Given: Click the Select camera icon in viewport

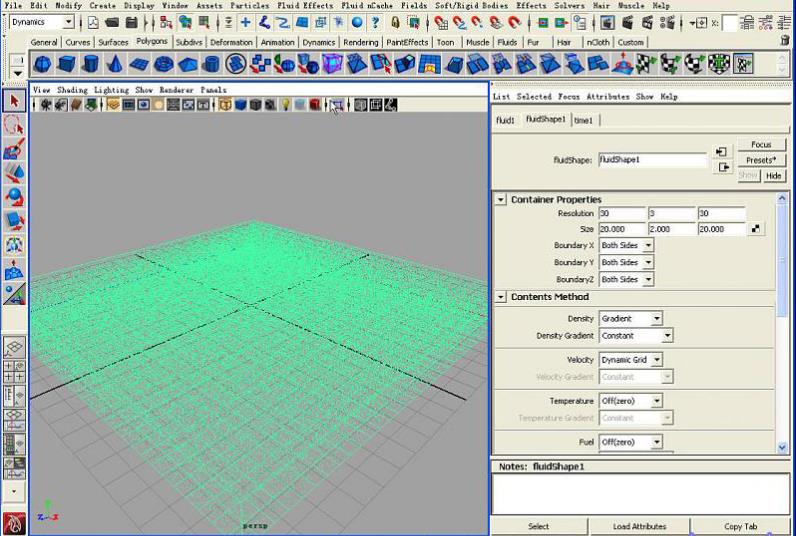Looking at the screenshot, I should click(46, 105).
